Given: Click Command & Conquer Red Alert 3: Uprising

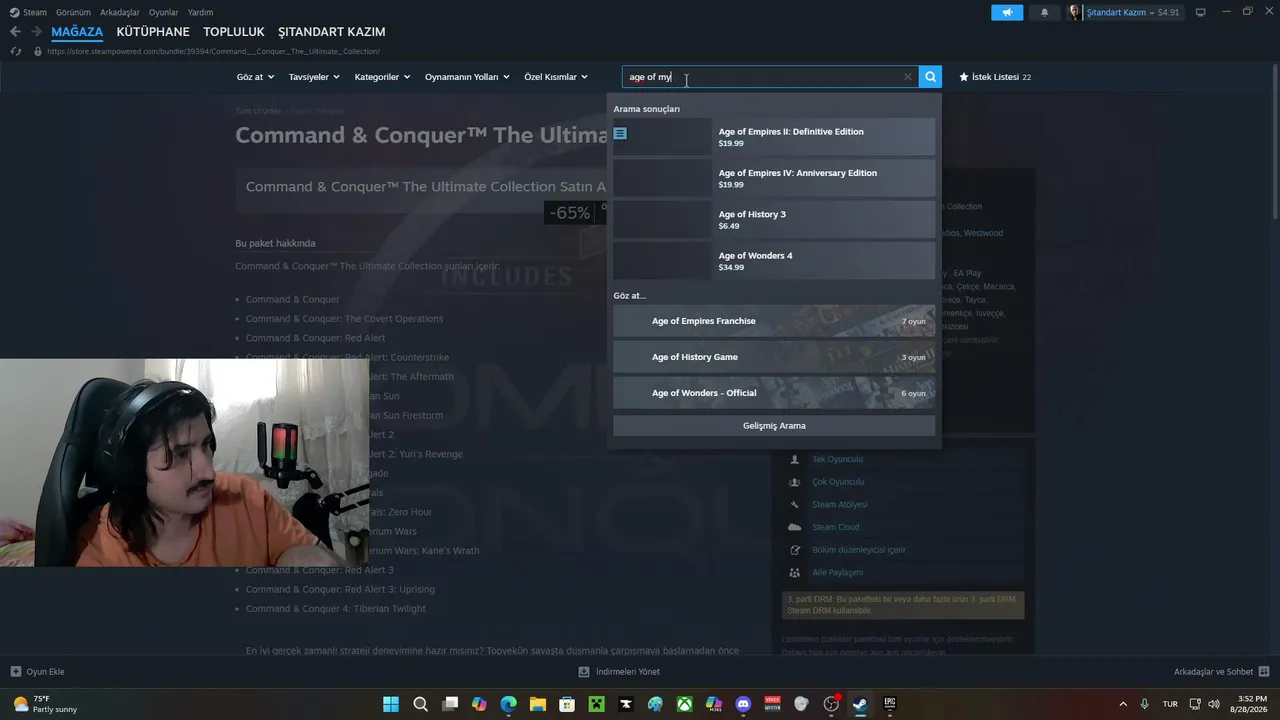Looking at the screenshot, I should pyautogui.click(x=340, y=589).
